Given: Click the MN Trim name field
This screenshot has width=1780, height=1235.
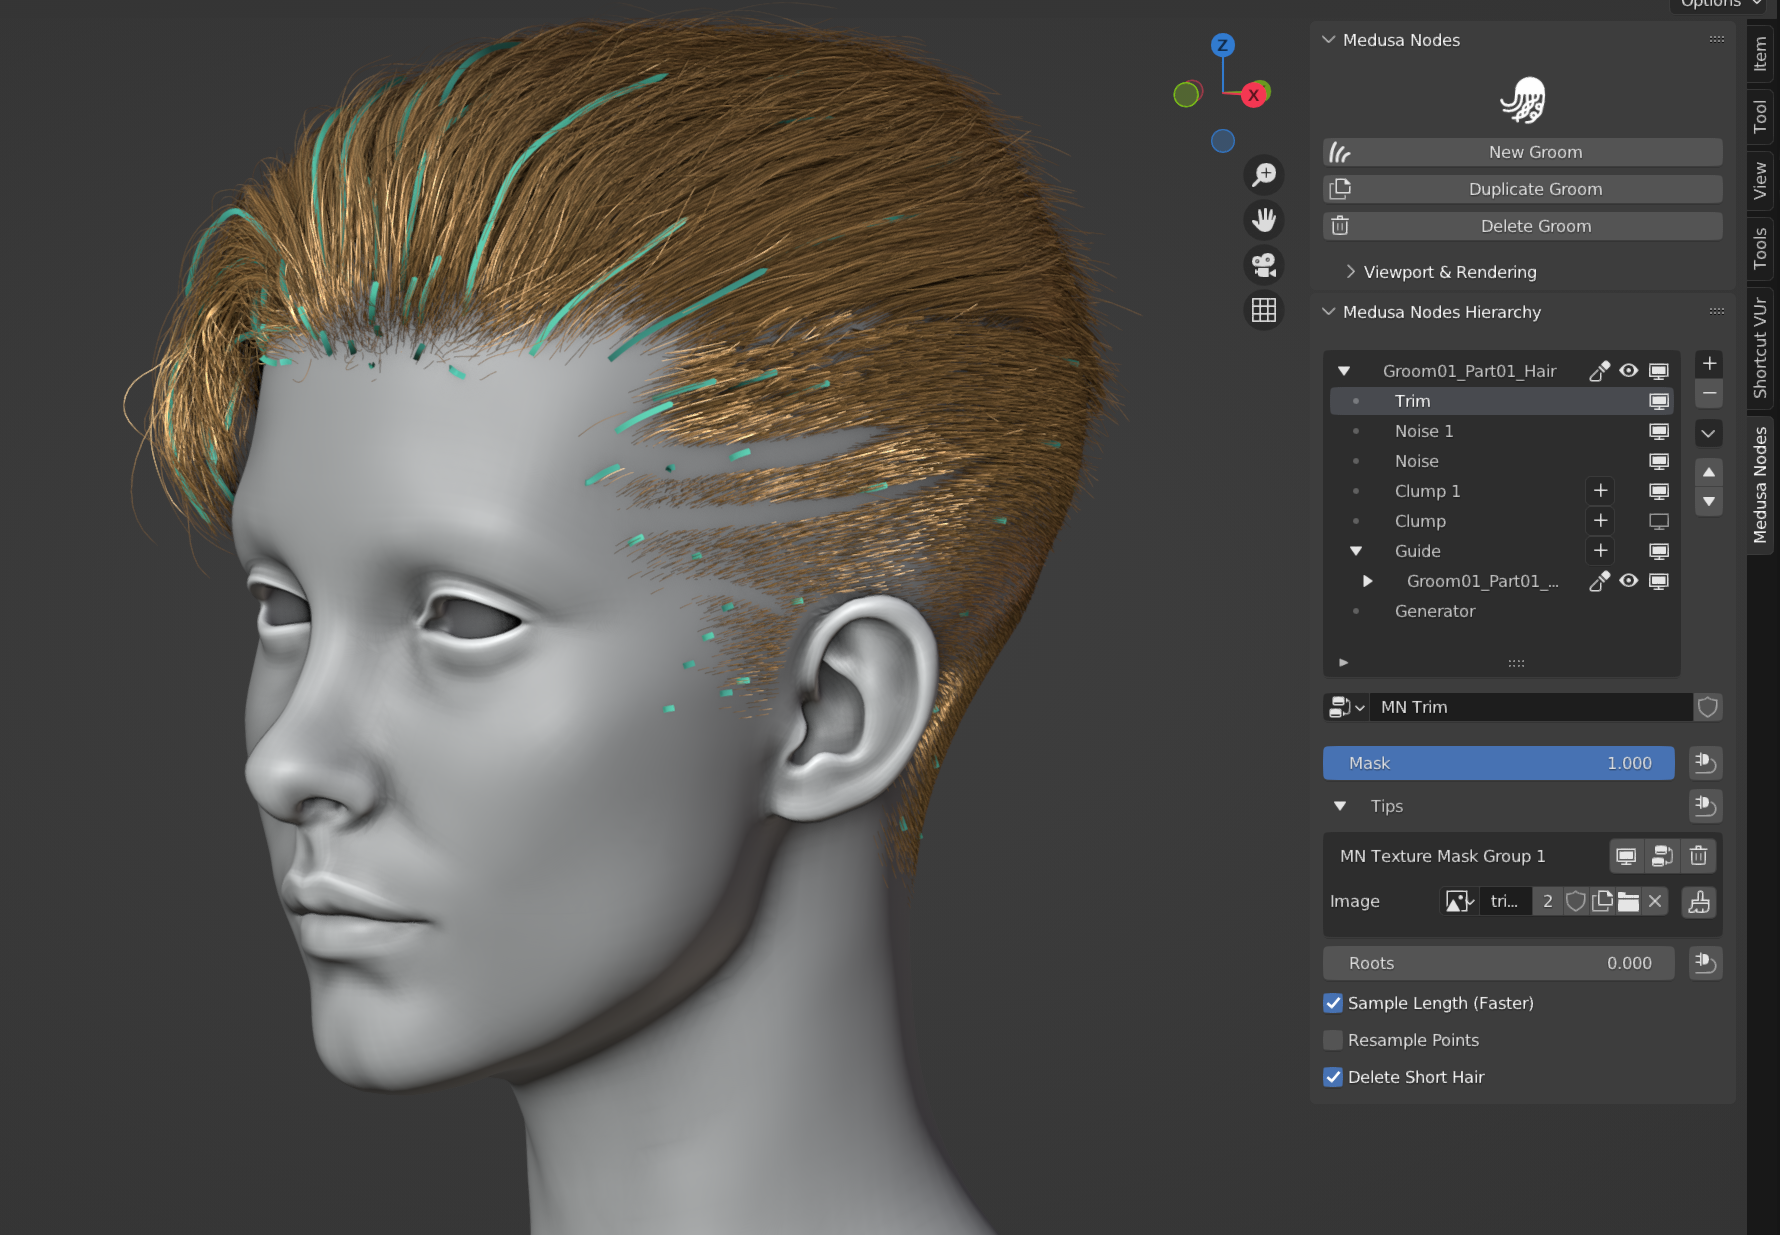Looking at the screenshot, I should (x=1530, y=707).
